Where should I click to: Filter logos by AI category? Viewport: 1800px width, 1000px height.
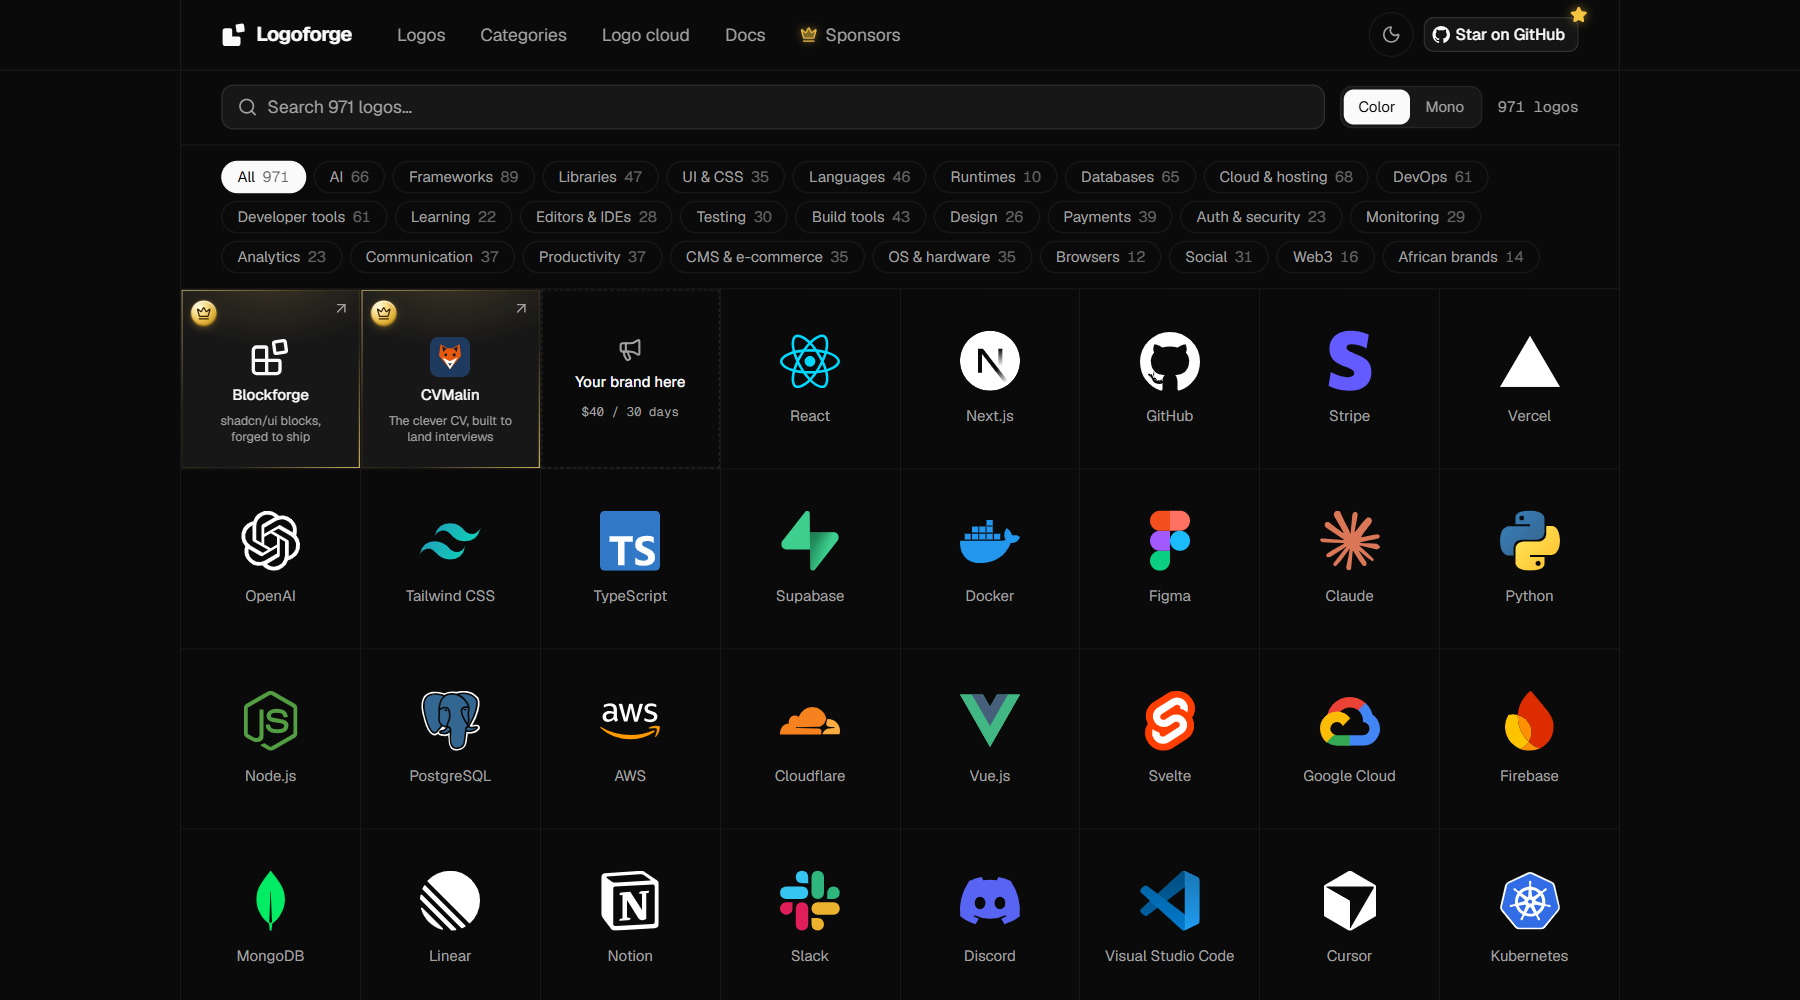349,177
